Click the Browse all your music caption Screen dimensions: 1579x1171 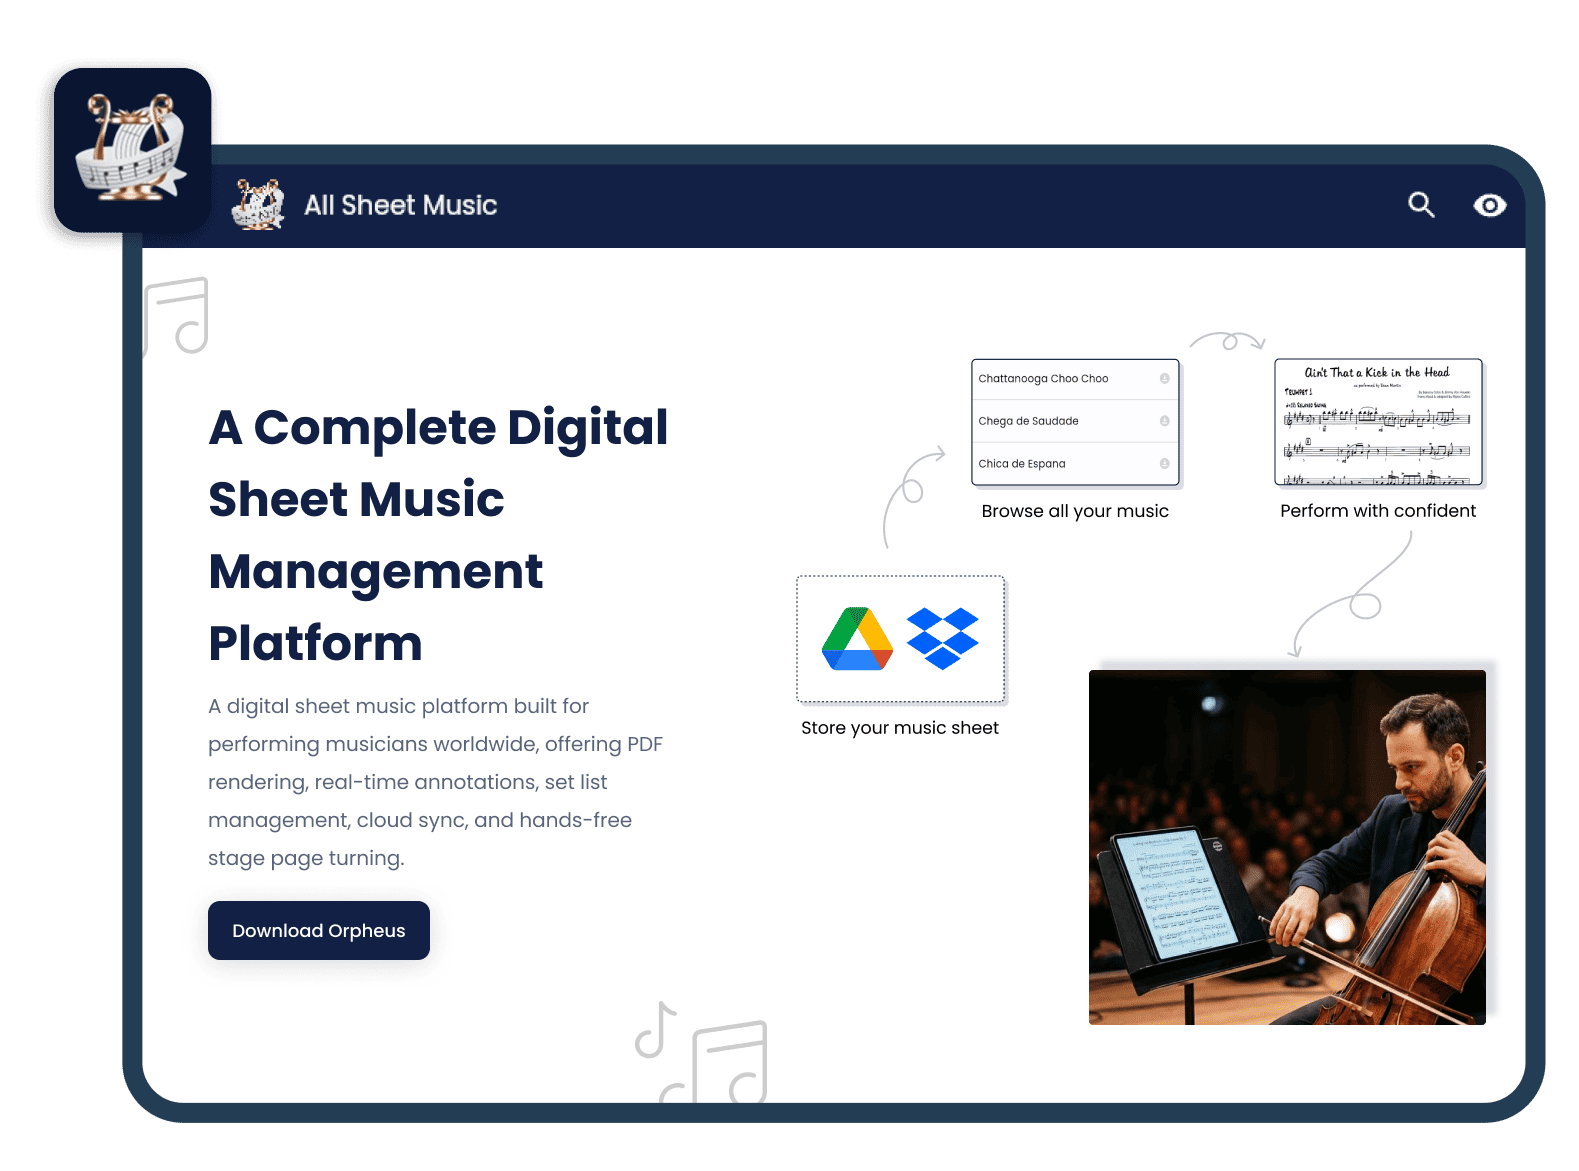[x=1075, y=511]
